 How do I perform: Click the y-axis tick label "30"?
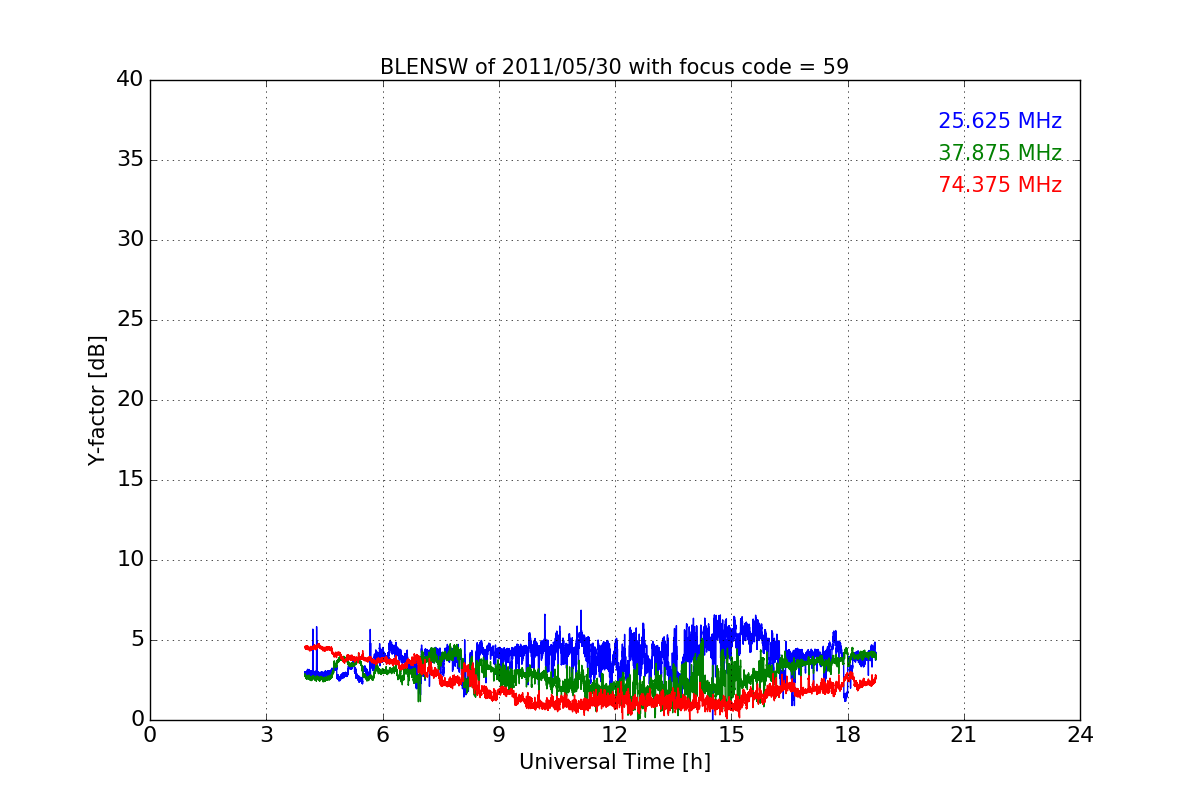130,240
